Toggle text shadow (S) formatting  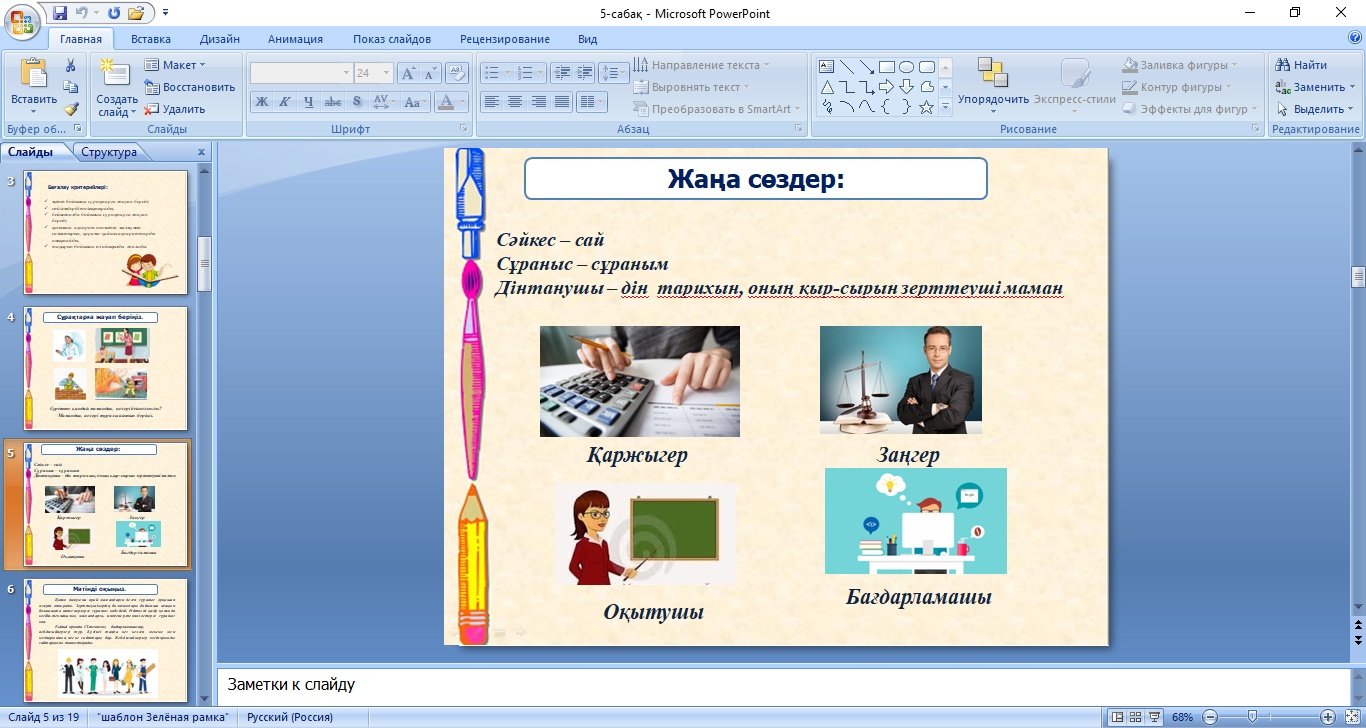coord(356,102)
